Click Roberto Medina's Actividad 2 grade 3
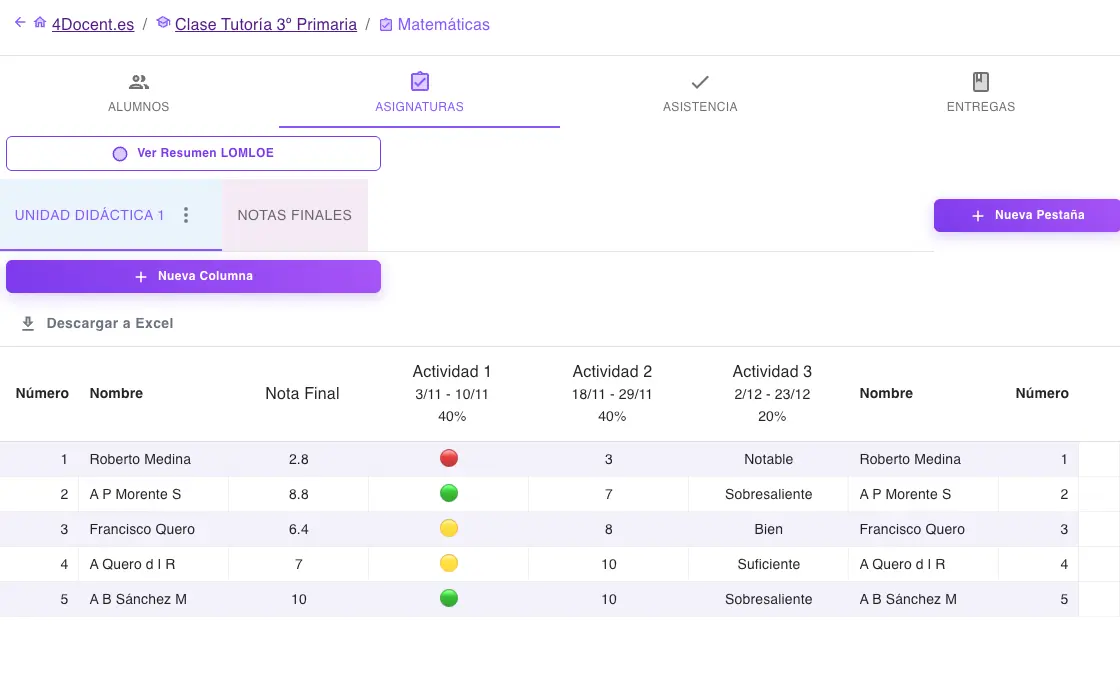The width and height of the screenshot is (1120, 692). click(609, 459)
